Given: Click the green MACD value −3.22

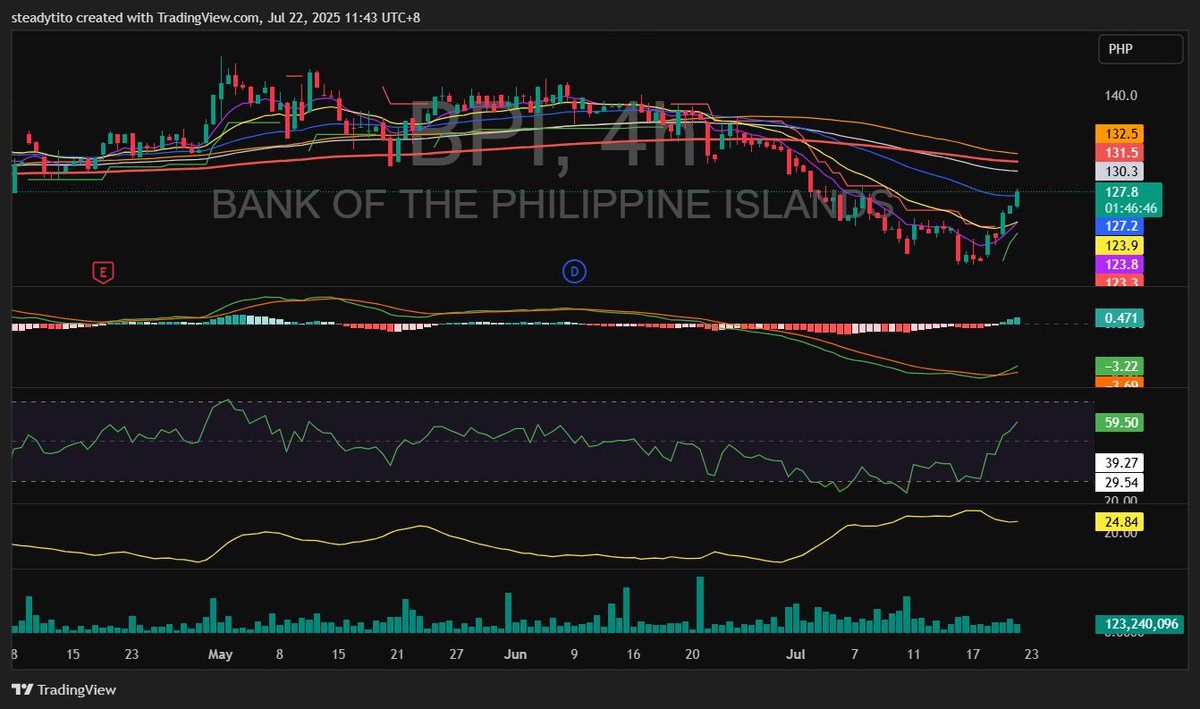Looking at the screenshot, I should click(x=1119, y=366).
